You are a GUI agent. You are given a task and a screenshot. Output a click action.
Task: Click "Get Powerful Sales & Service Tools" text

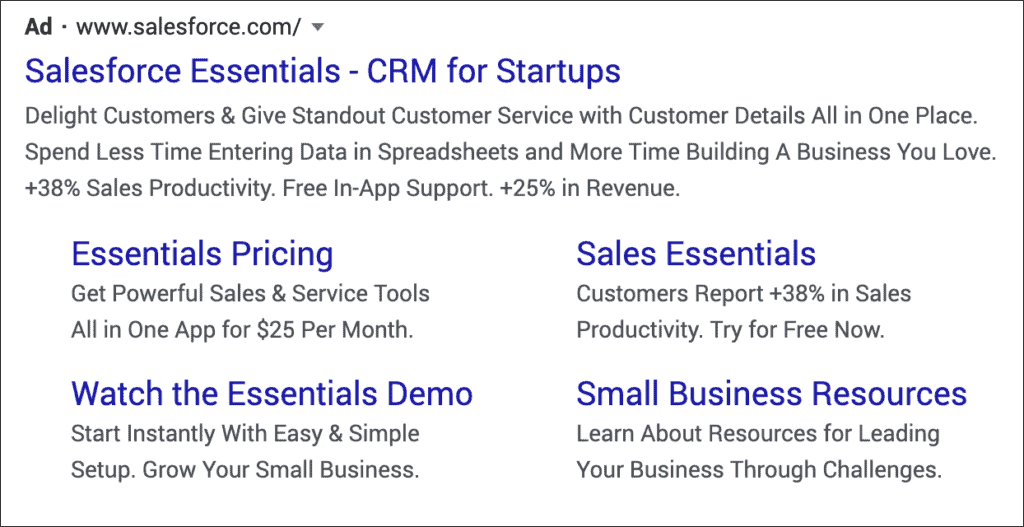click(x=250, y=294)
